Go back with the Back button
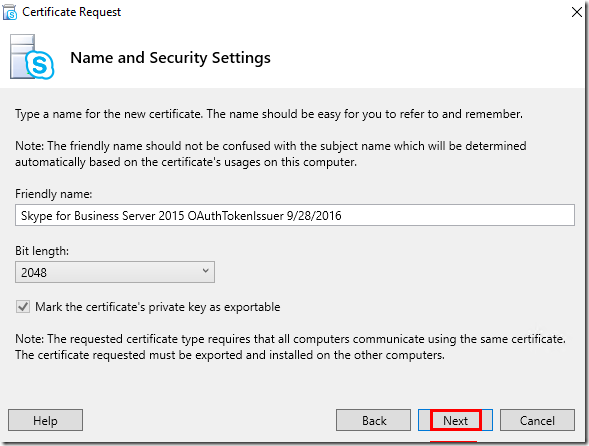 click(373, 420)
